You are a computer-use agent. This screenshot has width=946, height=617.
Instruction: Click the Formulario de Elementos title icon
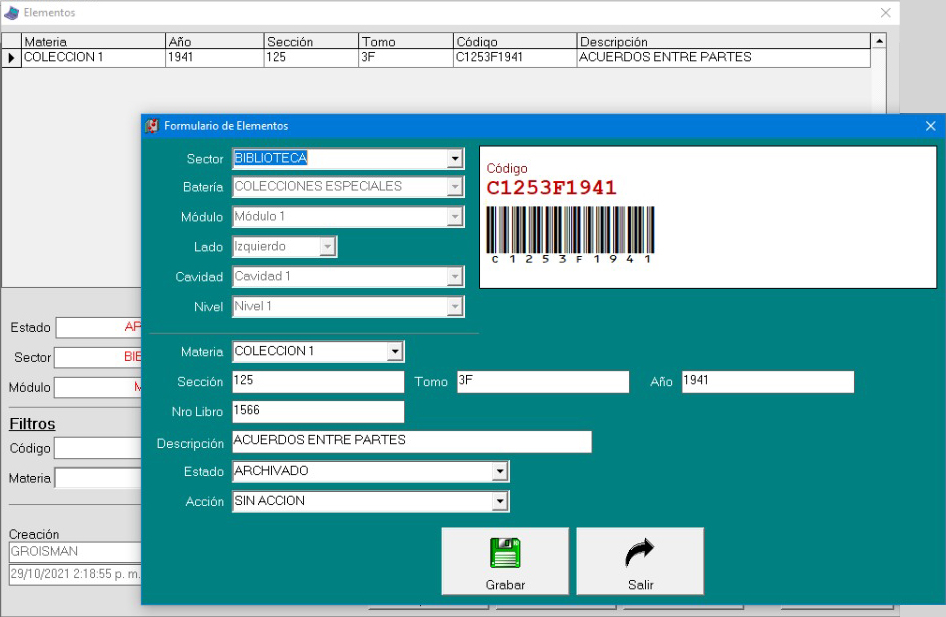[152, 126]
